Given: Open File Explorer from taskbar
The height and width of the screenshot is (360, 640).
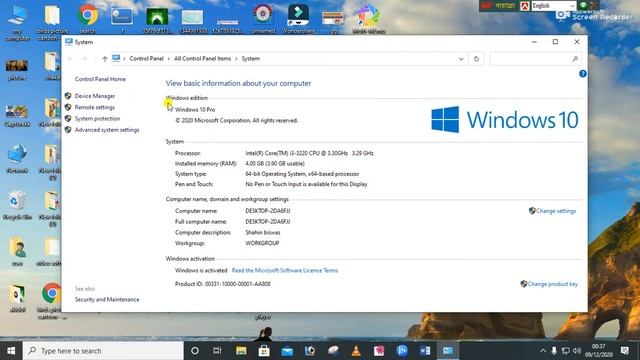Looking at the screenshot, I should (241, 351).
